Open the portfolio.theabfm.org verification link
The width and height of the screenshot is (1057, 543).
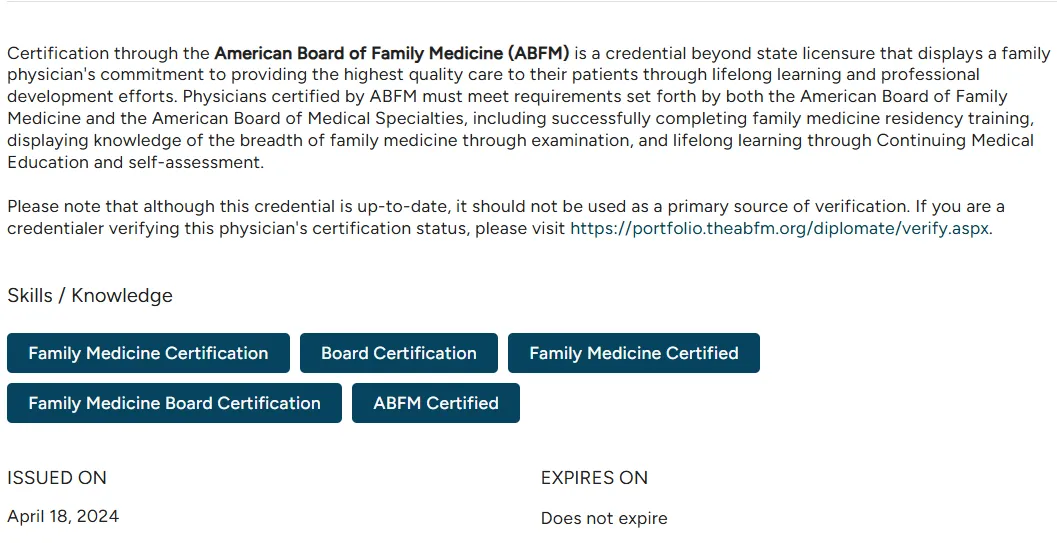tap(779, 228)
